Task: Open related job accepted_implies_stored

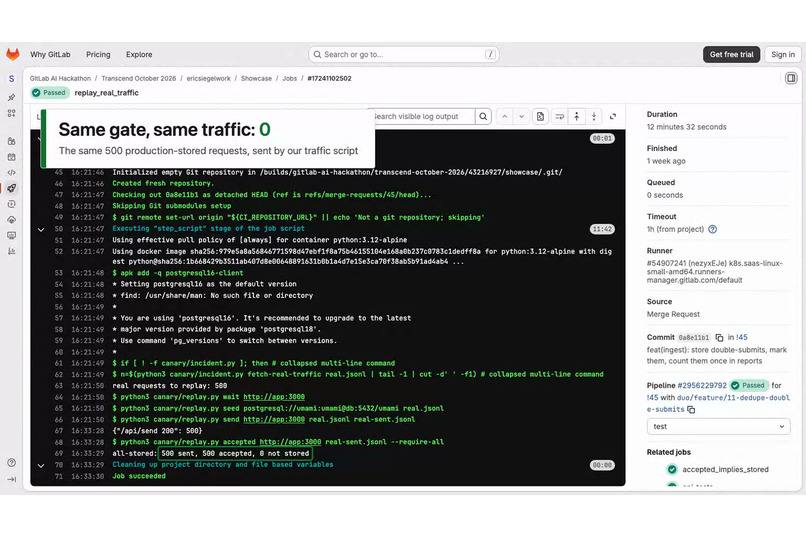Action: pos(725,469)
